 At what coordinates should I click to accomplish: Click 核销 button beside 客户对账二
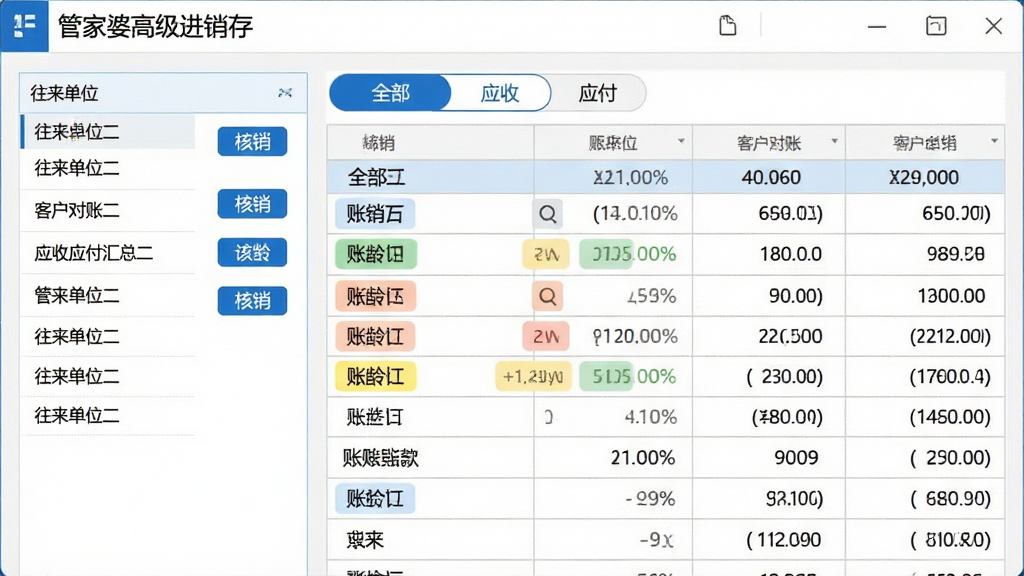coord(252,204)
